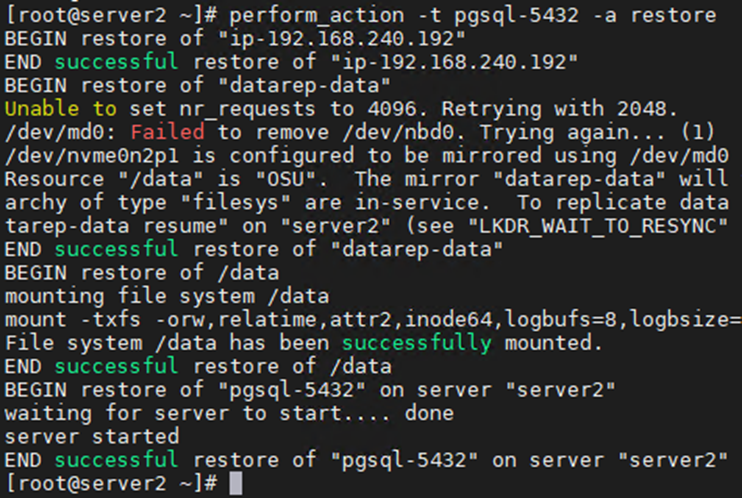The height and width of the screenshot is (498, 742).
Task: Click the '/dev/nvme0n2p1 is configured to be mirrored' line
Action: pos(367,156)
